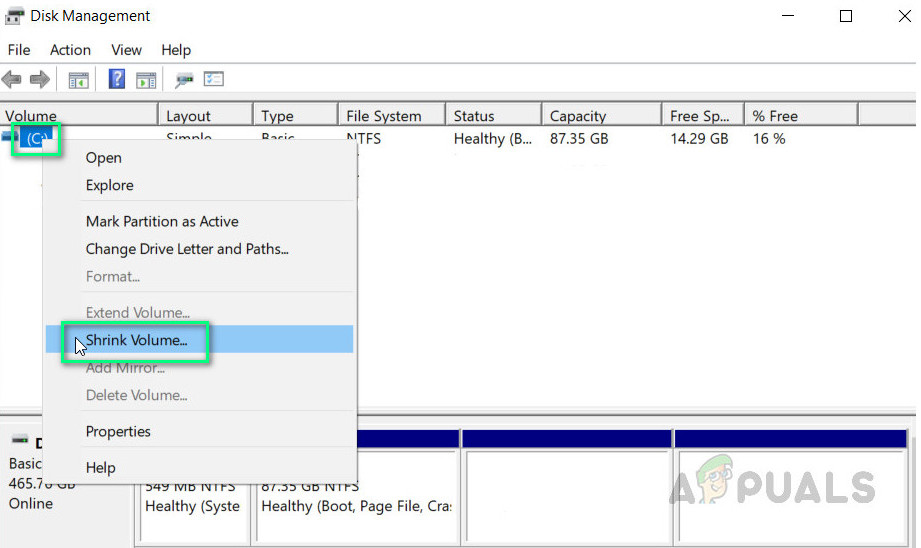Sort by the Volume column header
Image resolution: width=921 pixels, height=548 pixels.
click(x=79, y=116)
